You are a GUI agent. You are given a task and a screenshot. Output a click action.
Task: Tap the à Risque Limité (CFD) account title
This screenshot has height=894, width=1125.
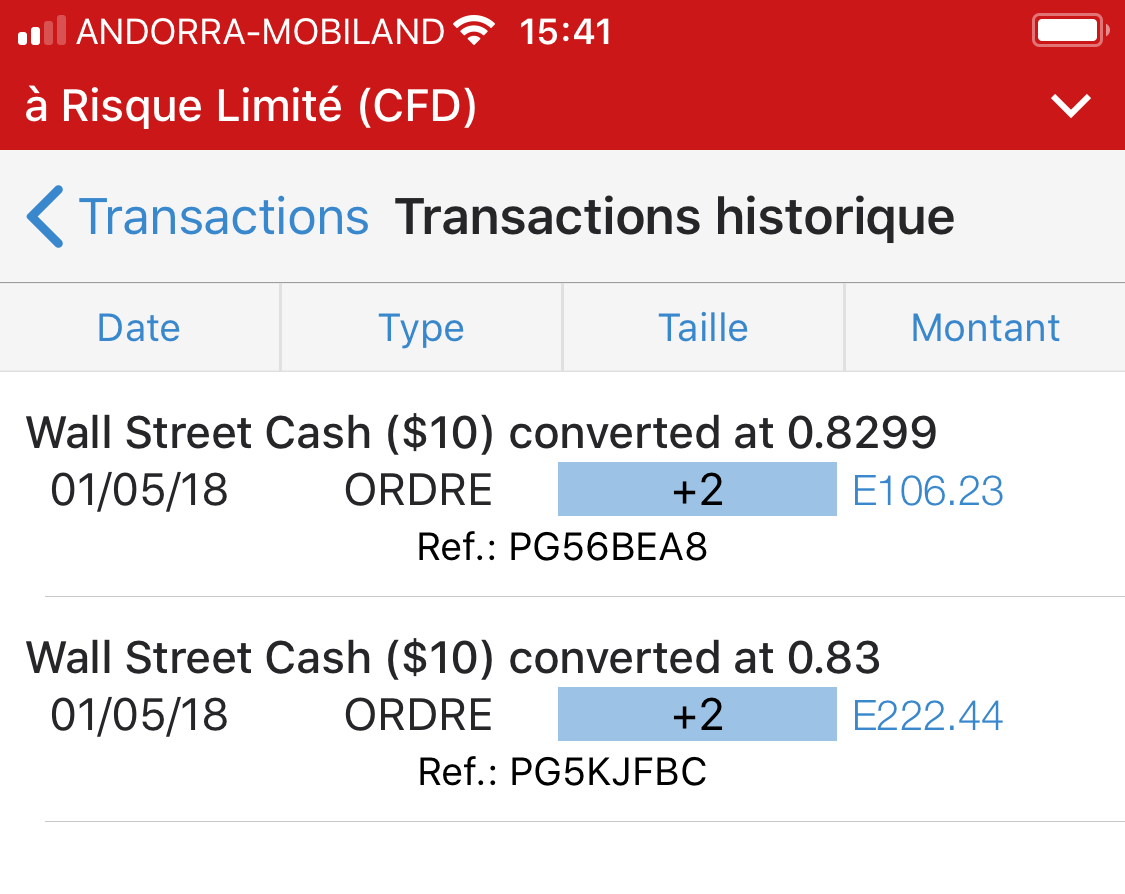pyautogui.click(x=250, y=106)
